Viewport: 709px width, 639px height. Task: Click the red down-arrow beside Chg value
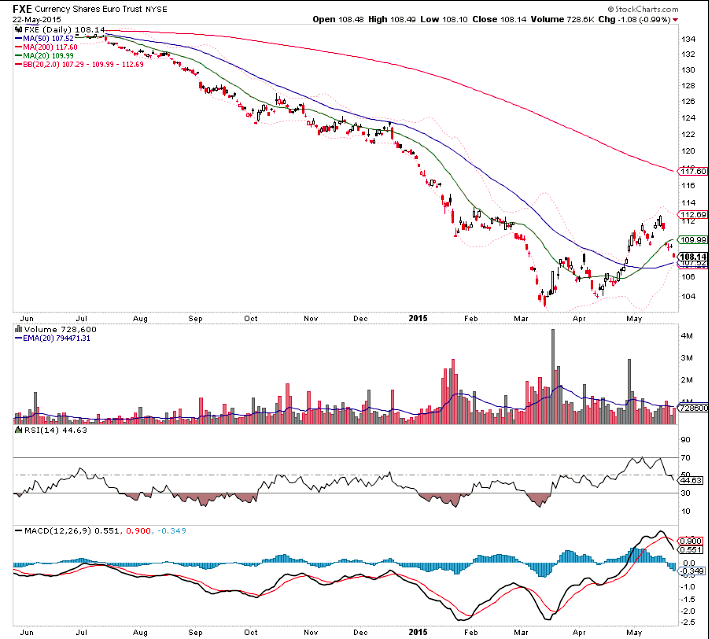(676, 20)
